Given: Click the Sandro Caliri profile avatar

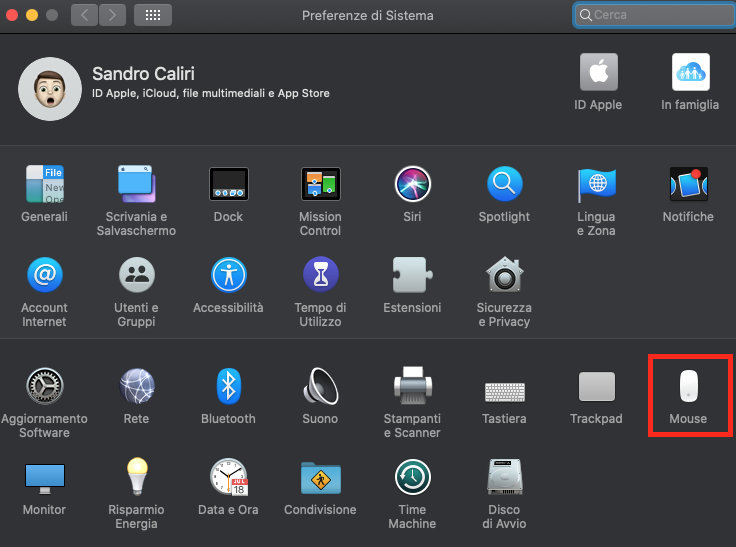Looking at the screenshot, I should click(50, 89).
